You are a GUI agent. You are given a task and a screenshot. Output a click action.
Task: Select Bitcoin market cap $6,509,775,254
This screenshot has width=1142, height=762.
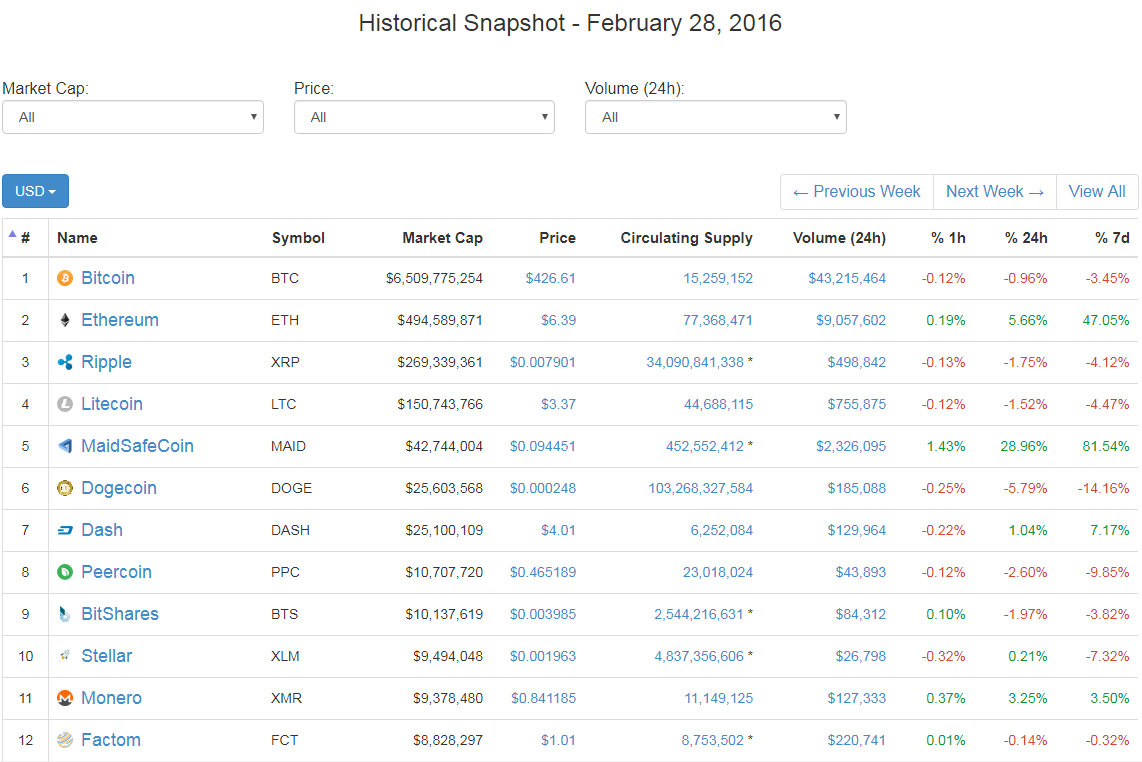click(434, 278)
